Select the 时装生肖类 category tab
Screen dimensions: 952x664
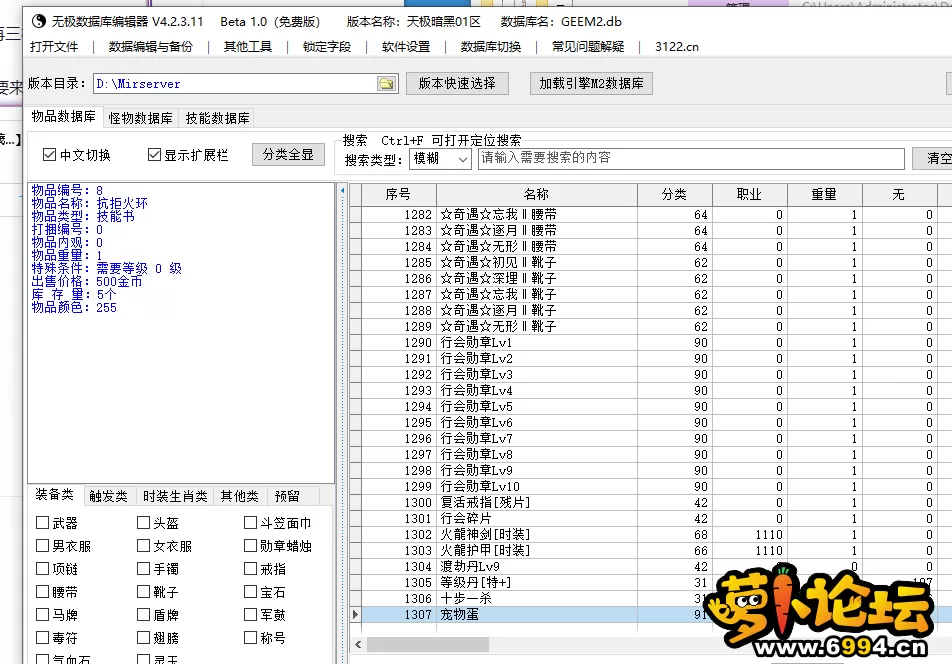174,496
